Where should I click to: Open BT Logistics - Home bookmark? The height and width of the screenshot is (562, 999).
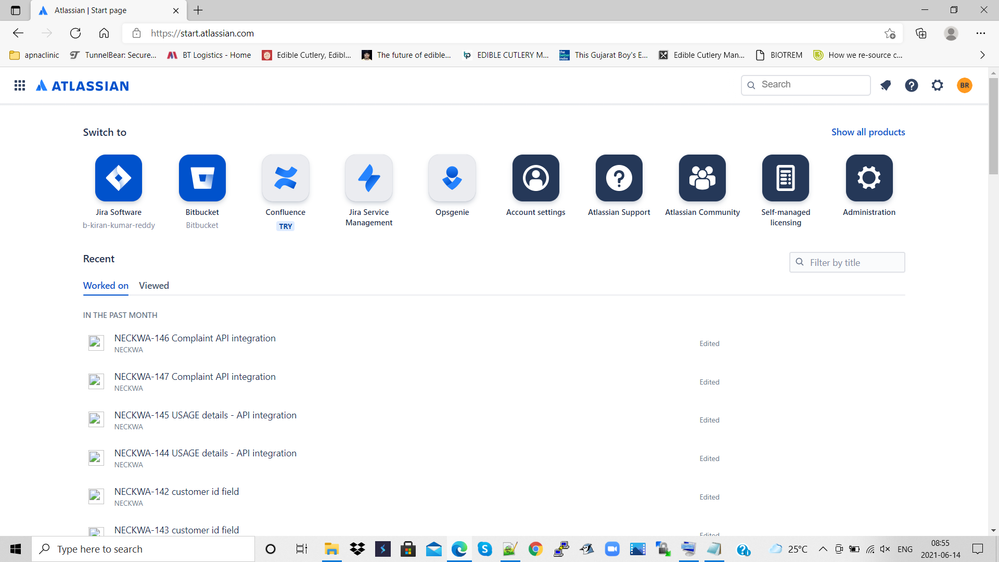209,55
